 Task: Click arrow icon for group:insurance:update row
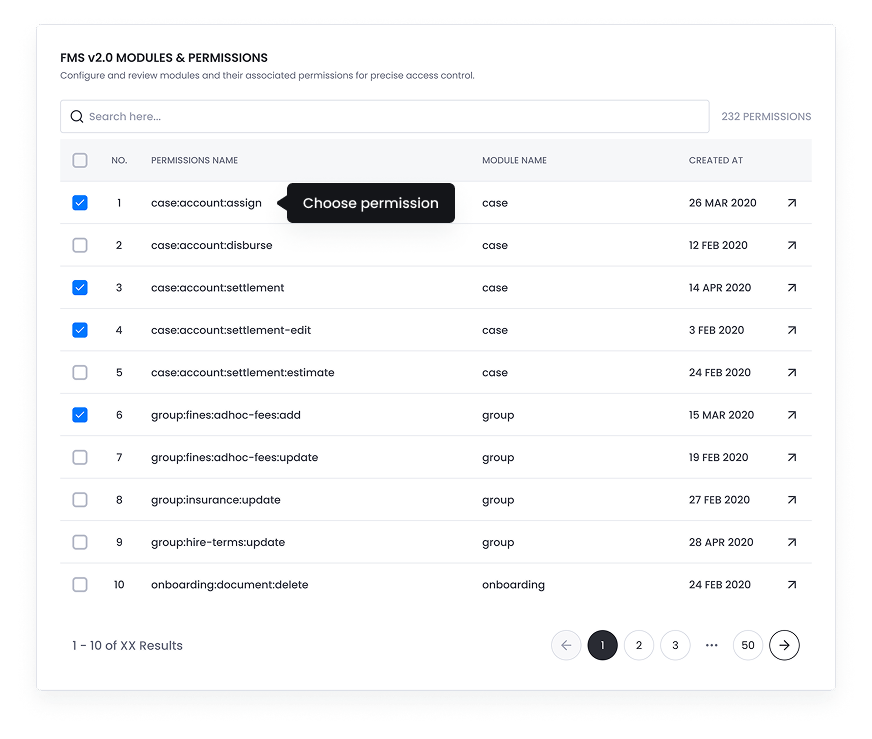coord(791,500)
